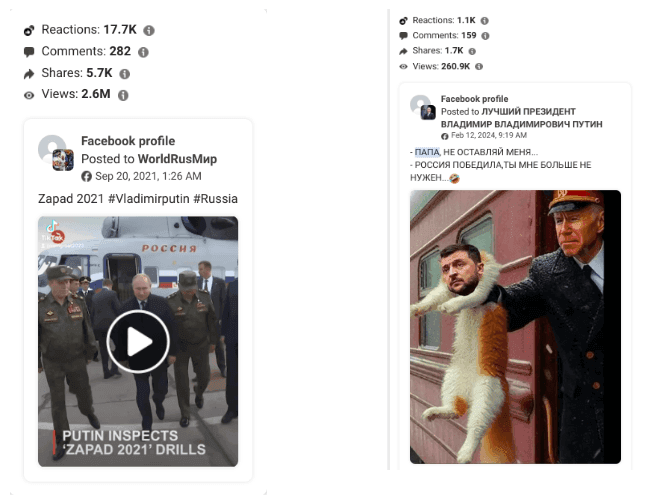
Task: Click the Sep 20, 2021 timestamp
Action: click(x=148, y=176)
